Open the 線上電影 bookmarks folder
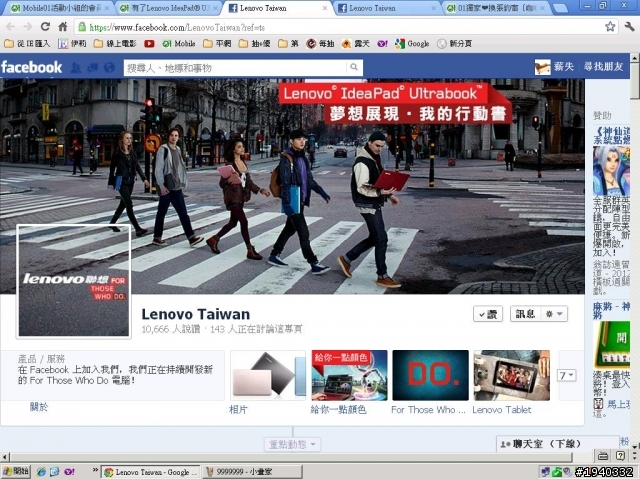The height and width of the screenshot is (480, 640). point(115,44)
